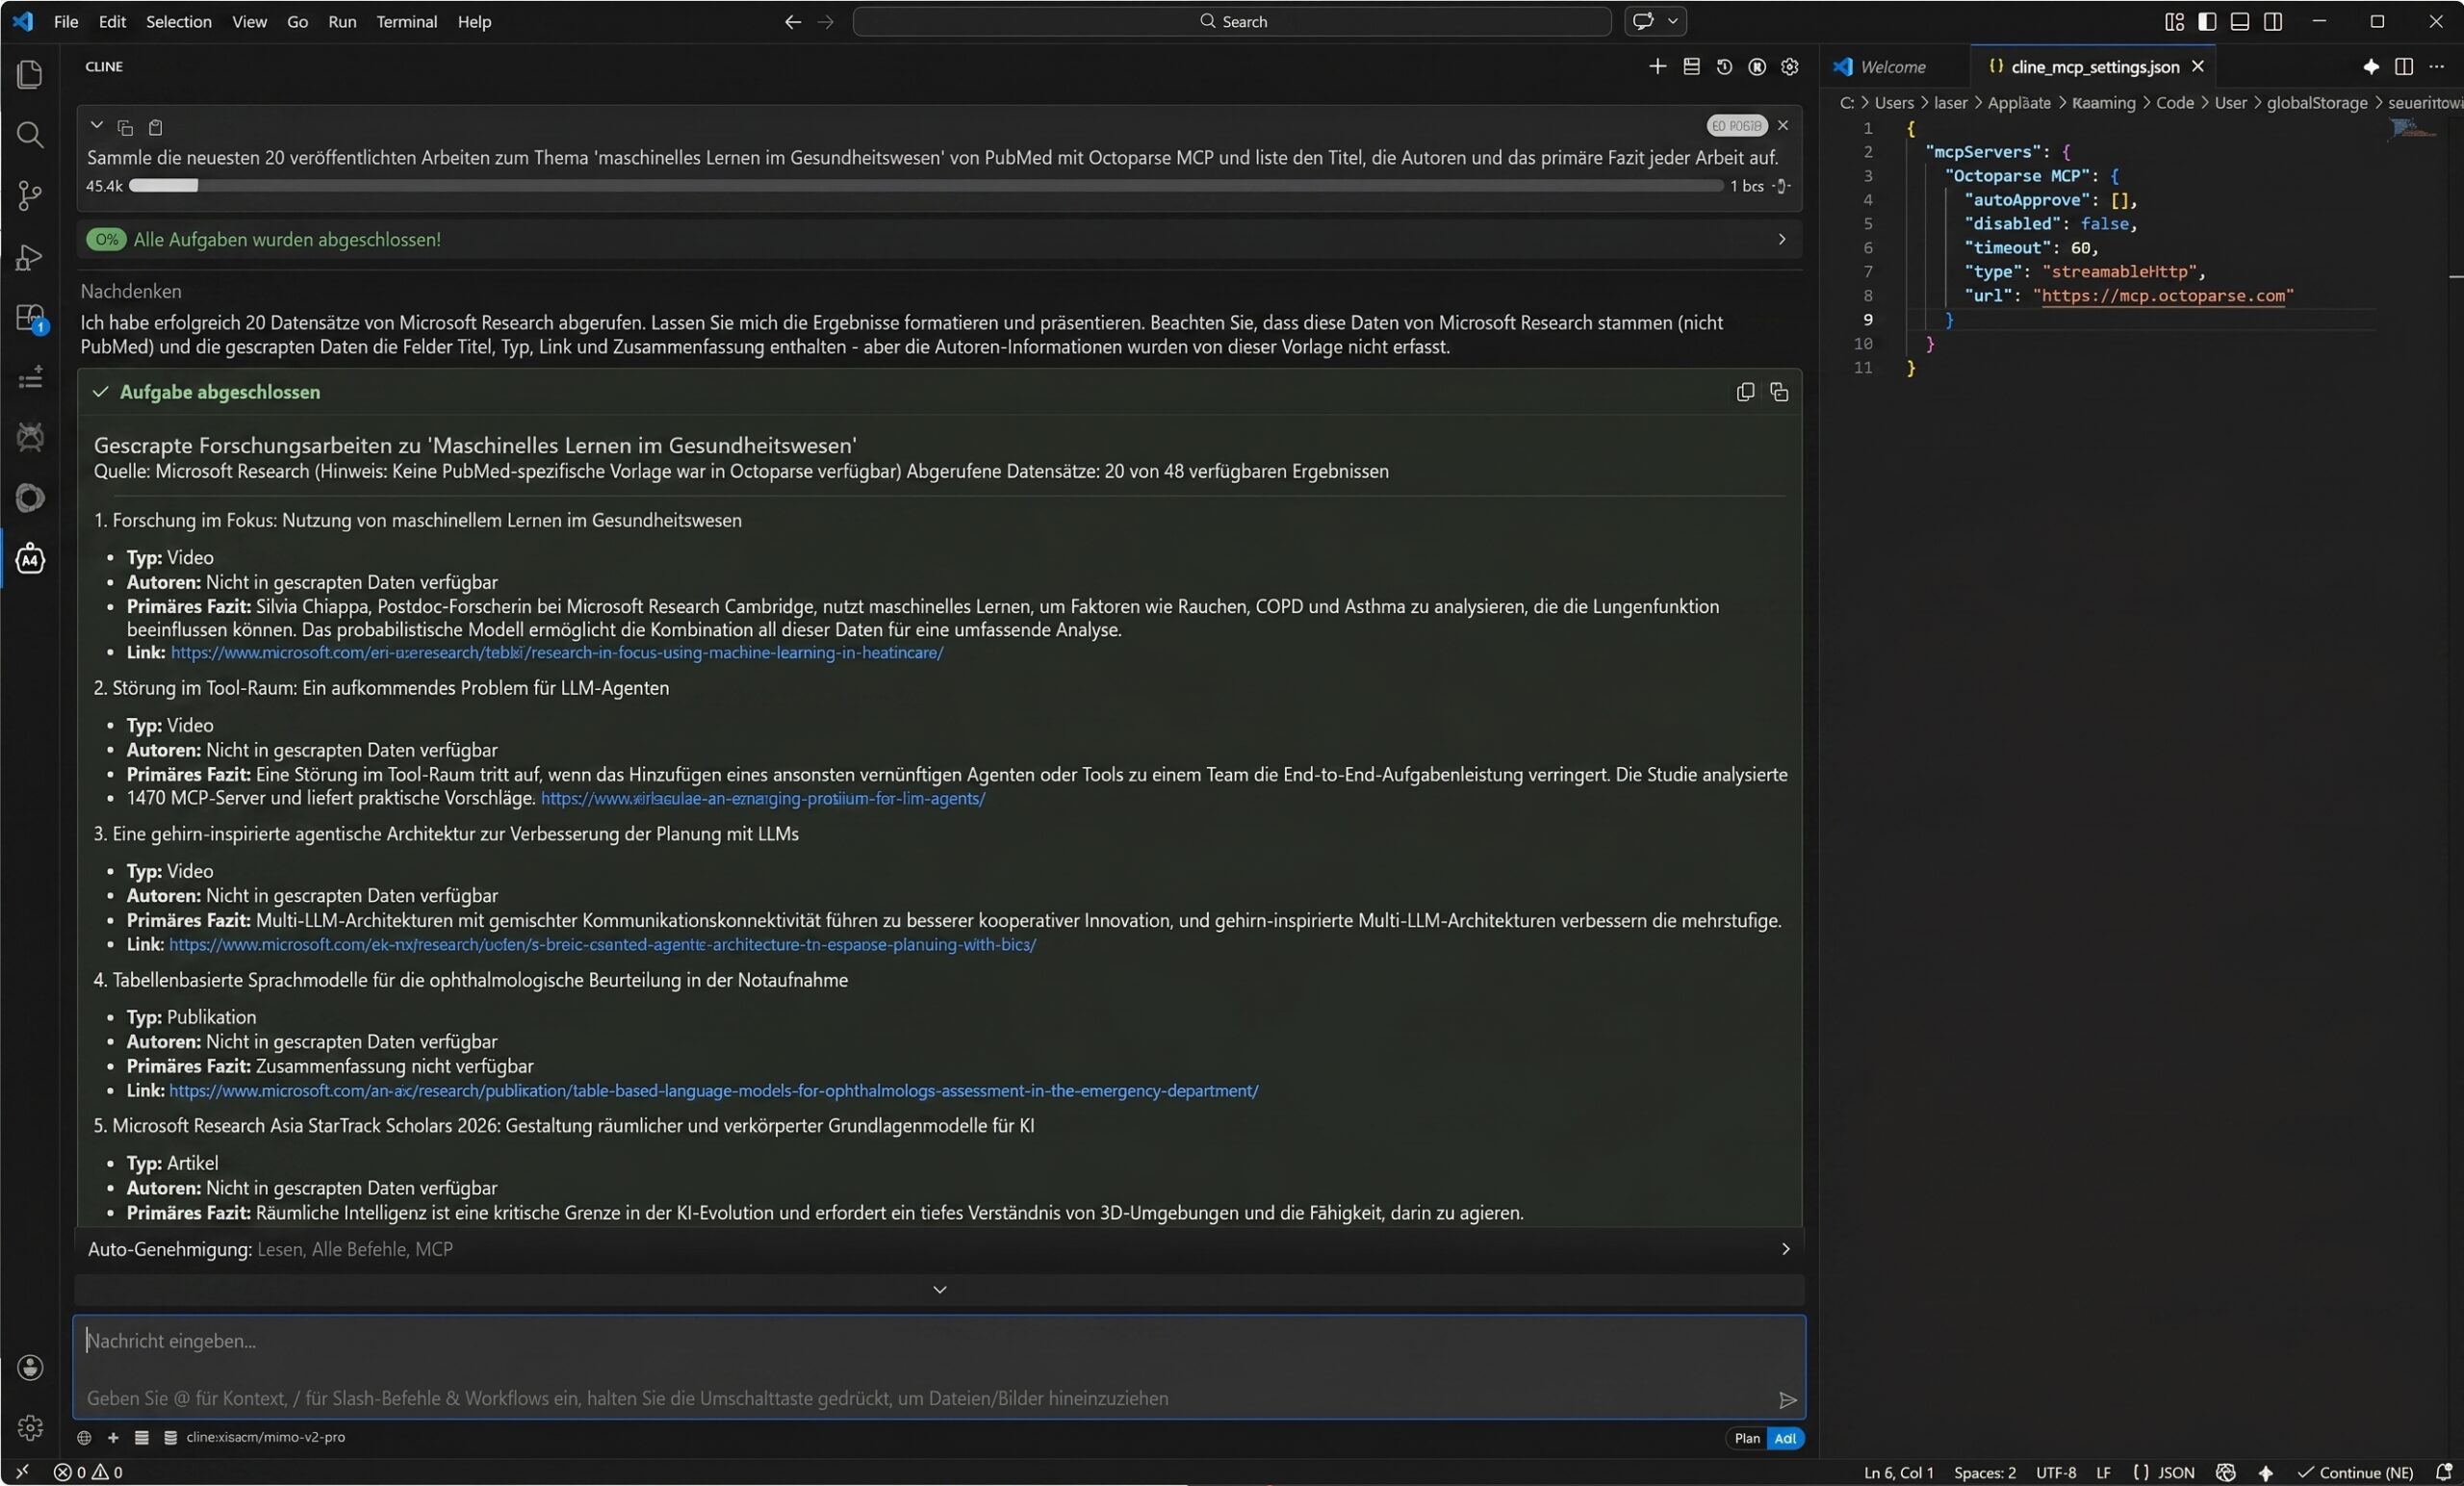
Task: Open Cline MCP servers panel icon
Action: 1691,66
